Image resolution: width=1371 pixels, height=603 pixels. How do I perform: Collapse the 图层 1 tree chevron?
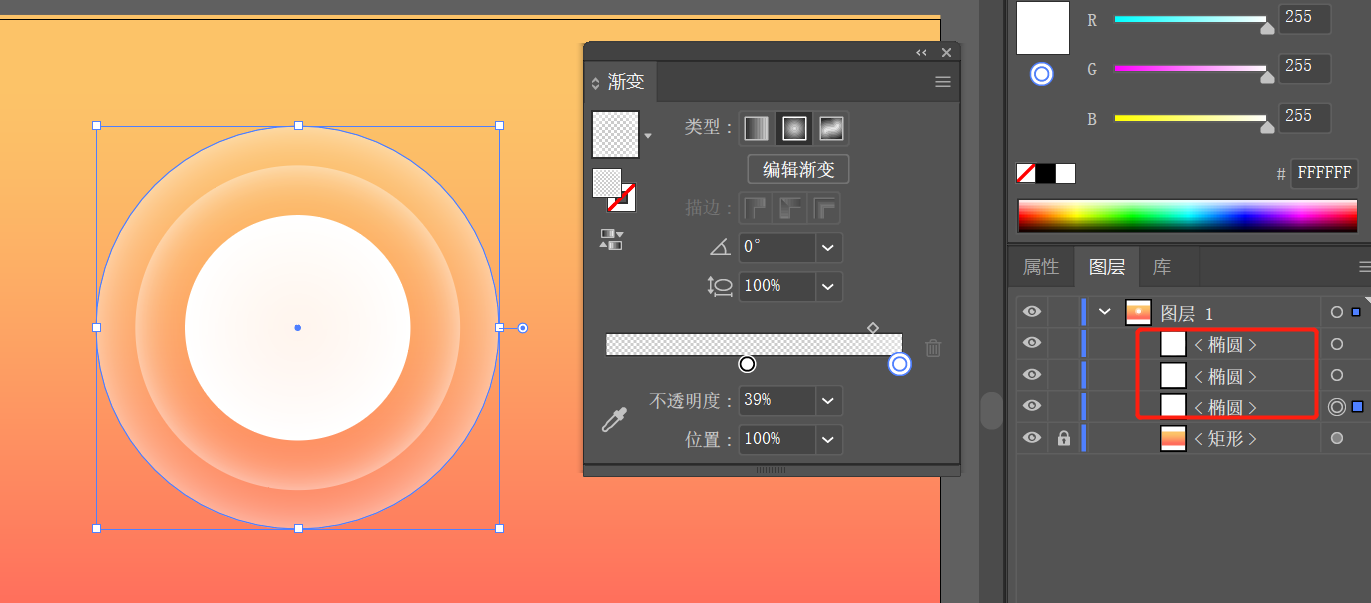pyautogui.click(x=1105, y=312)
